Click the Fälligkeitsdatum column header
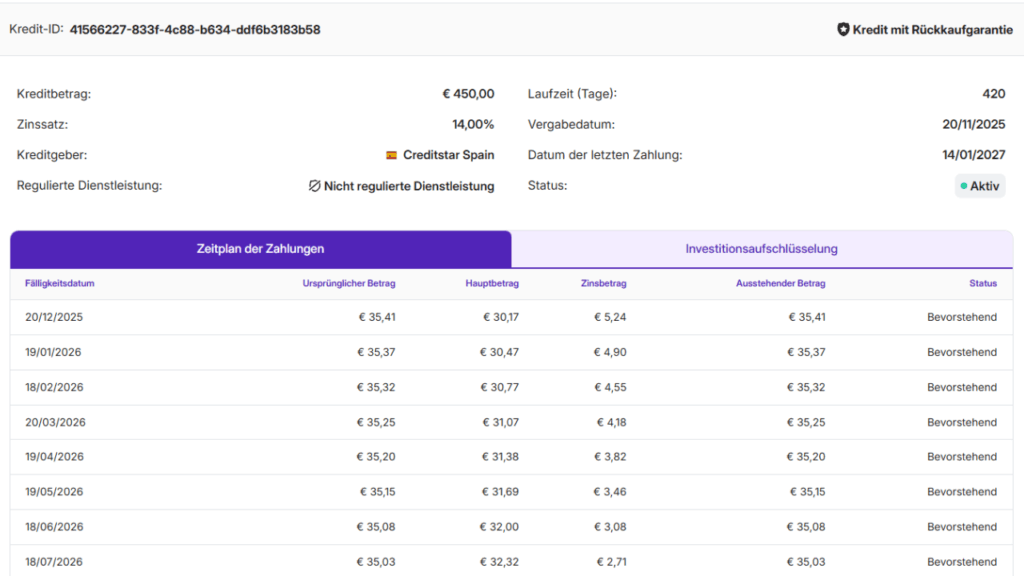This screenshot has width=1024, height=576. 60,283
